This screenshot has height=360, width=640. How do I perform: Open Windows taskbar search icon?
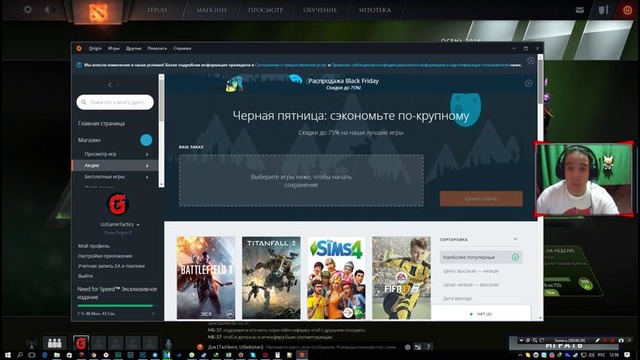(x=20, y=356)
